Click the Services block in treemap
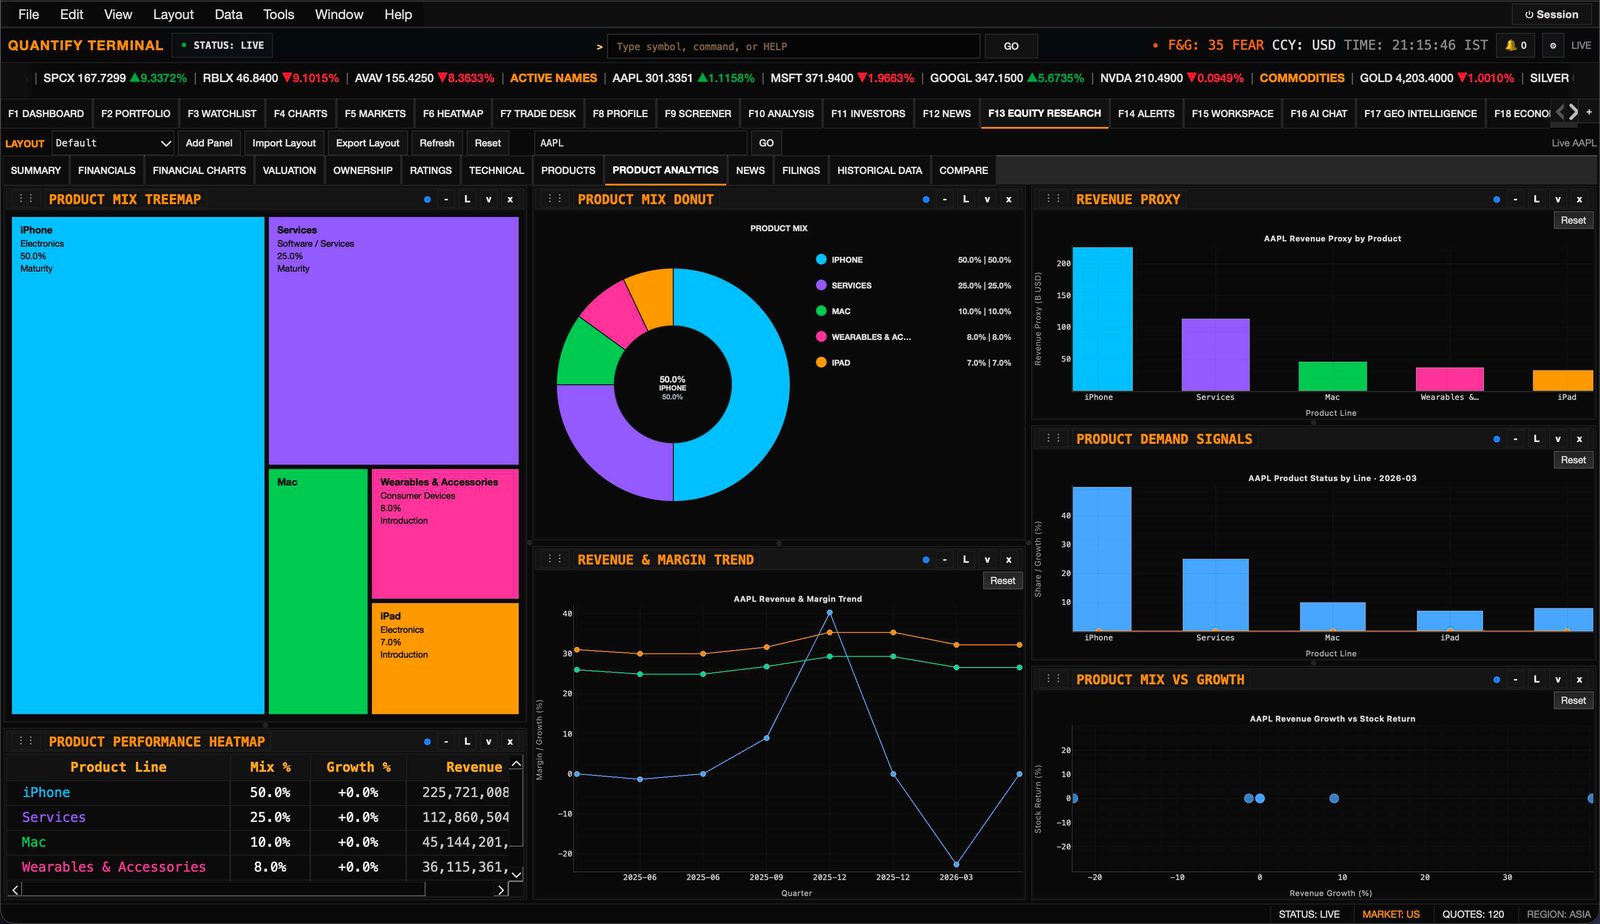The image size is (1600, 924). [393, 341]
